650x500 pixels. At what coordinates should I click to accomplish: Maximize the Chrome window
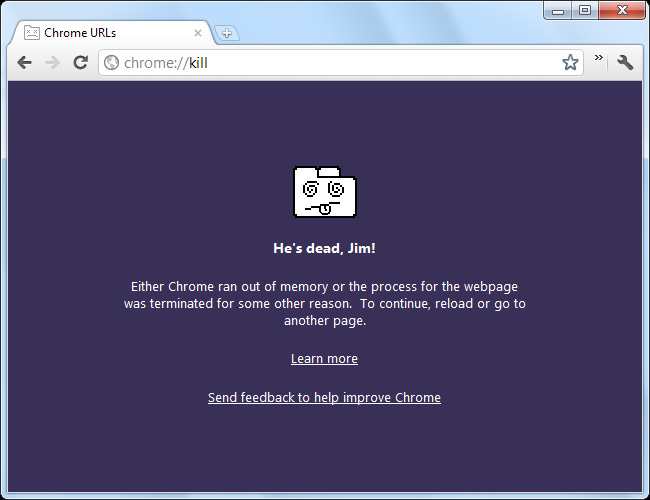click(x=585, y=10)
